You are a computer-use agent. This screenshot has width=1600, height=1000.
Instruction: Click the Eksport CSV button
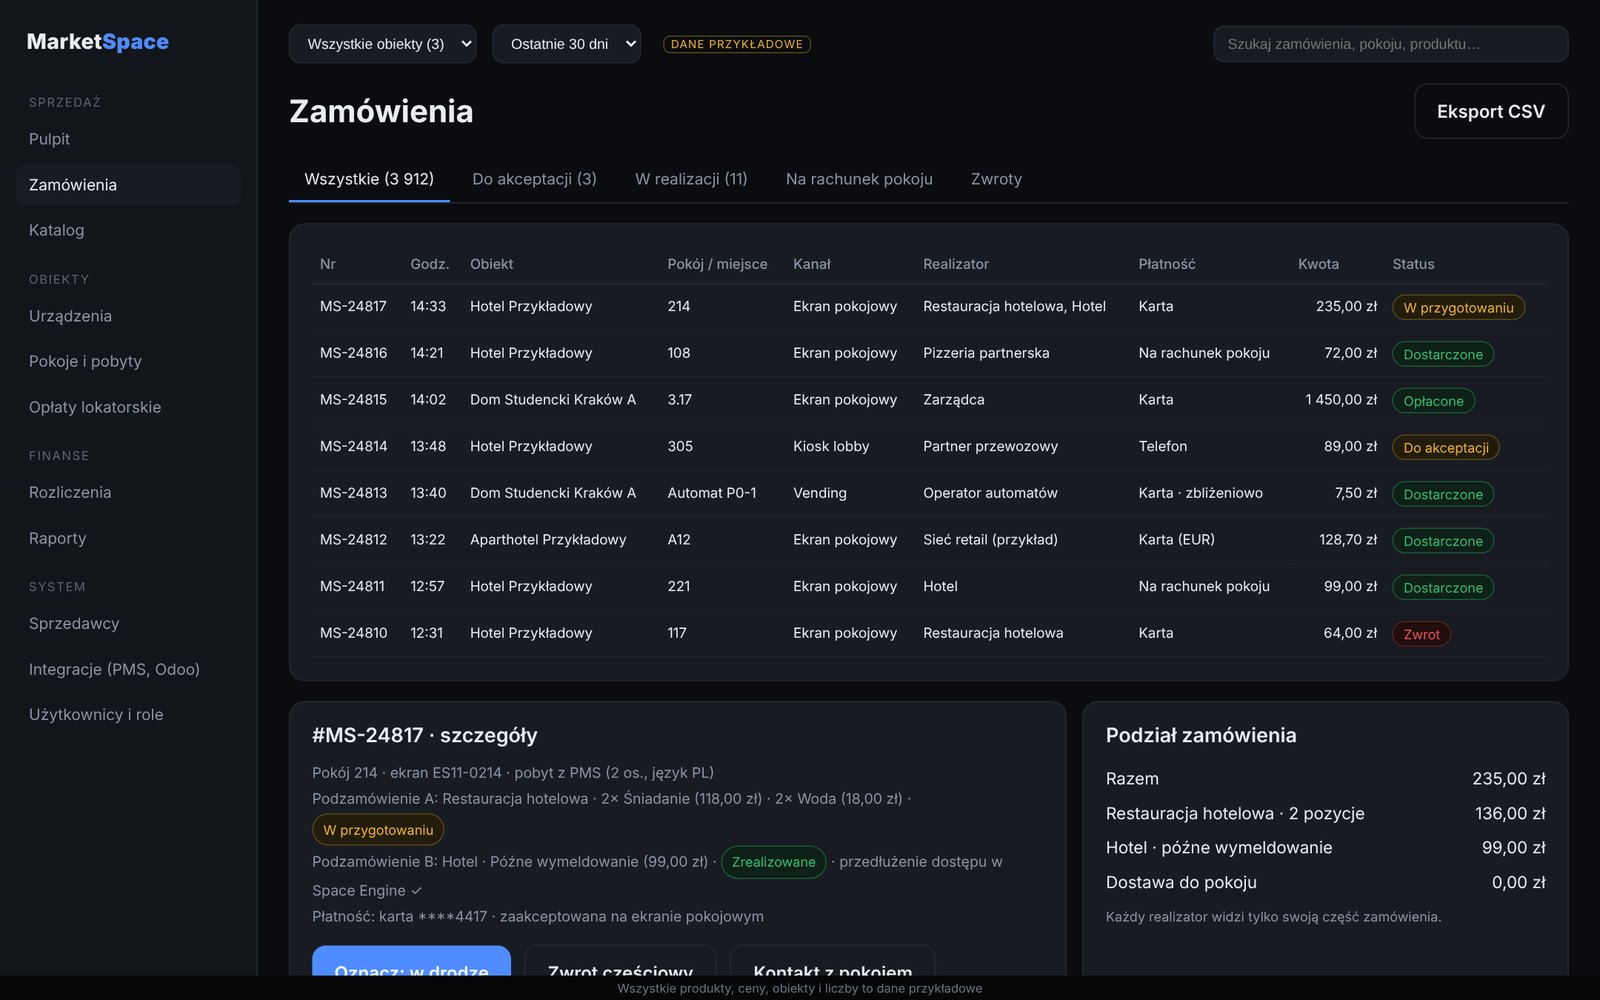coord(1491,111)
